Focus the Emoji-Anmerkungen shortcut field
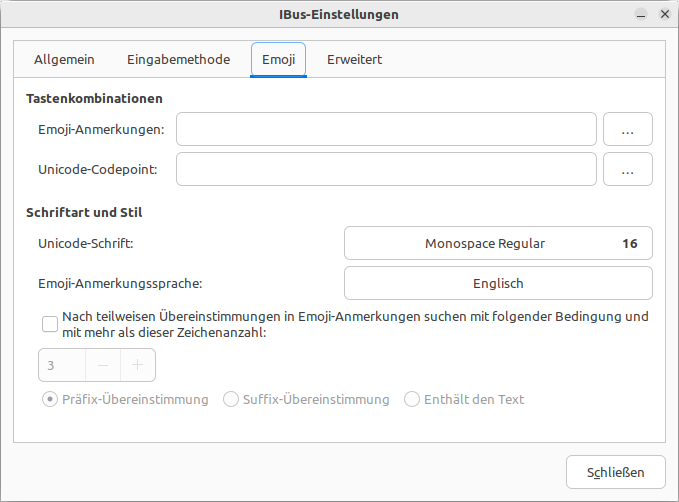 tap(386, 129)
